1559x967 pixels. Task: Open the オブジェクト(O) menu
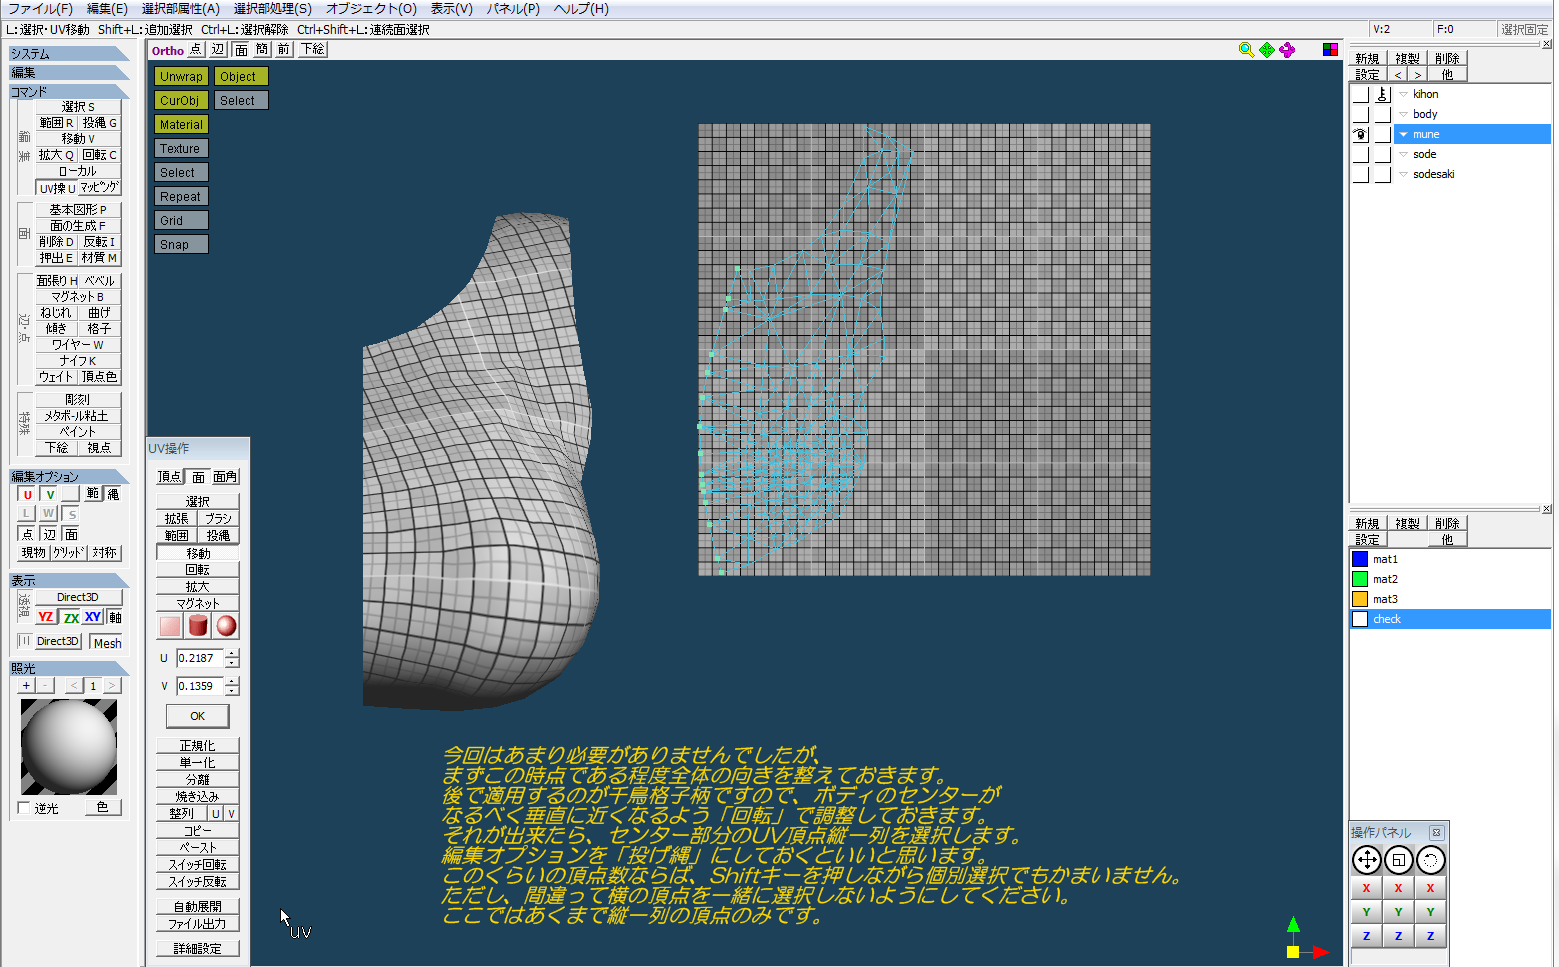(x=371, y=9)
